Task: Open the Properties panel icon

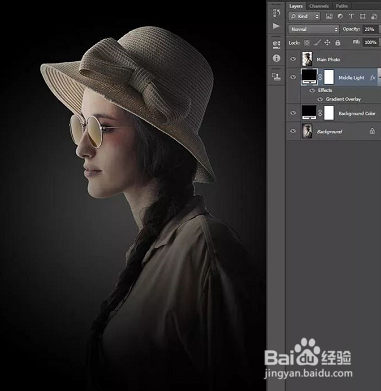Action: tap(276, 44)
